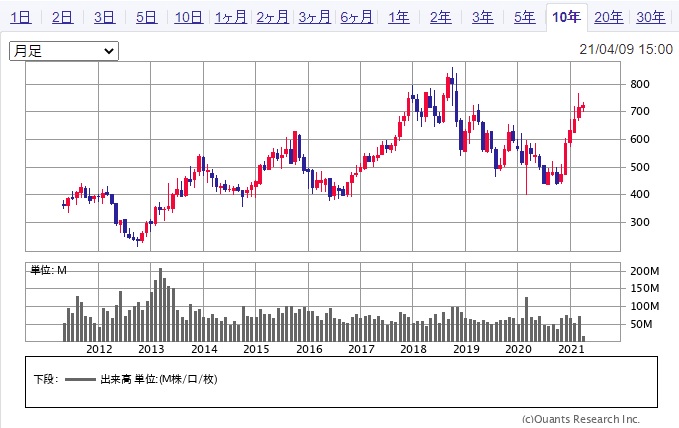The width and height of the screenshot is (679, 428).
Task: Click the (c)Quants Research Inc. credit
Action: 581,419
